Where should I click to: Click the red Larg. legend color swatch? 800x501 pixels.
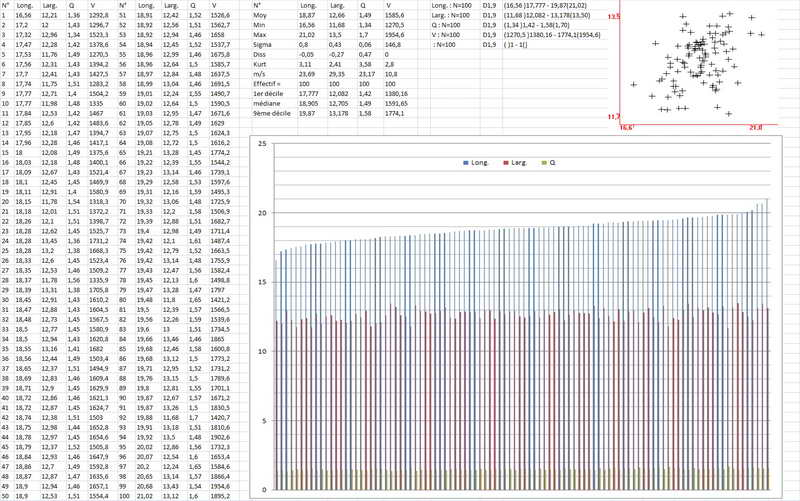pos(506,160)
